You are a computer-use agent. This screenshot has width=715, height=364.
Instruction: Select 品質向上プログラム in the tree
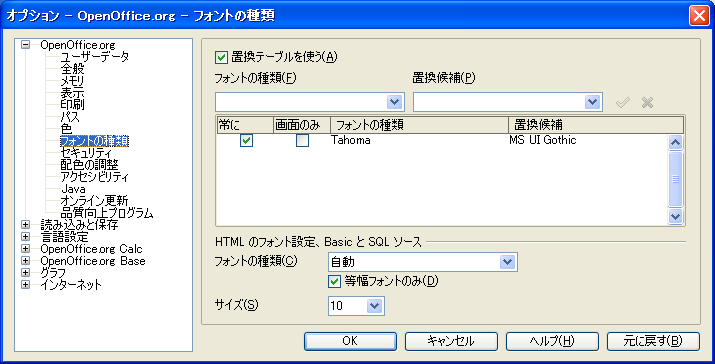click(x=107, y=213)
